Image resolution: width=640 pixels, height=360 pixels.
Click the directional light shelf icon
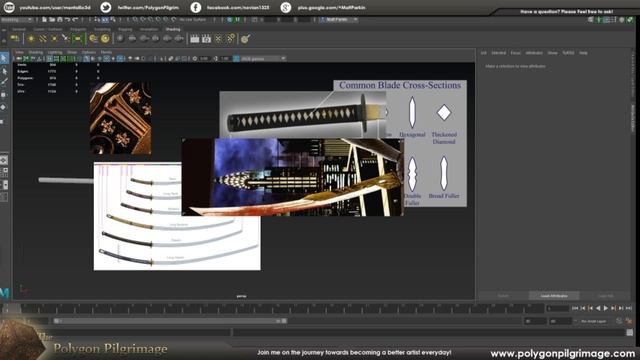coord(43,39)
